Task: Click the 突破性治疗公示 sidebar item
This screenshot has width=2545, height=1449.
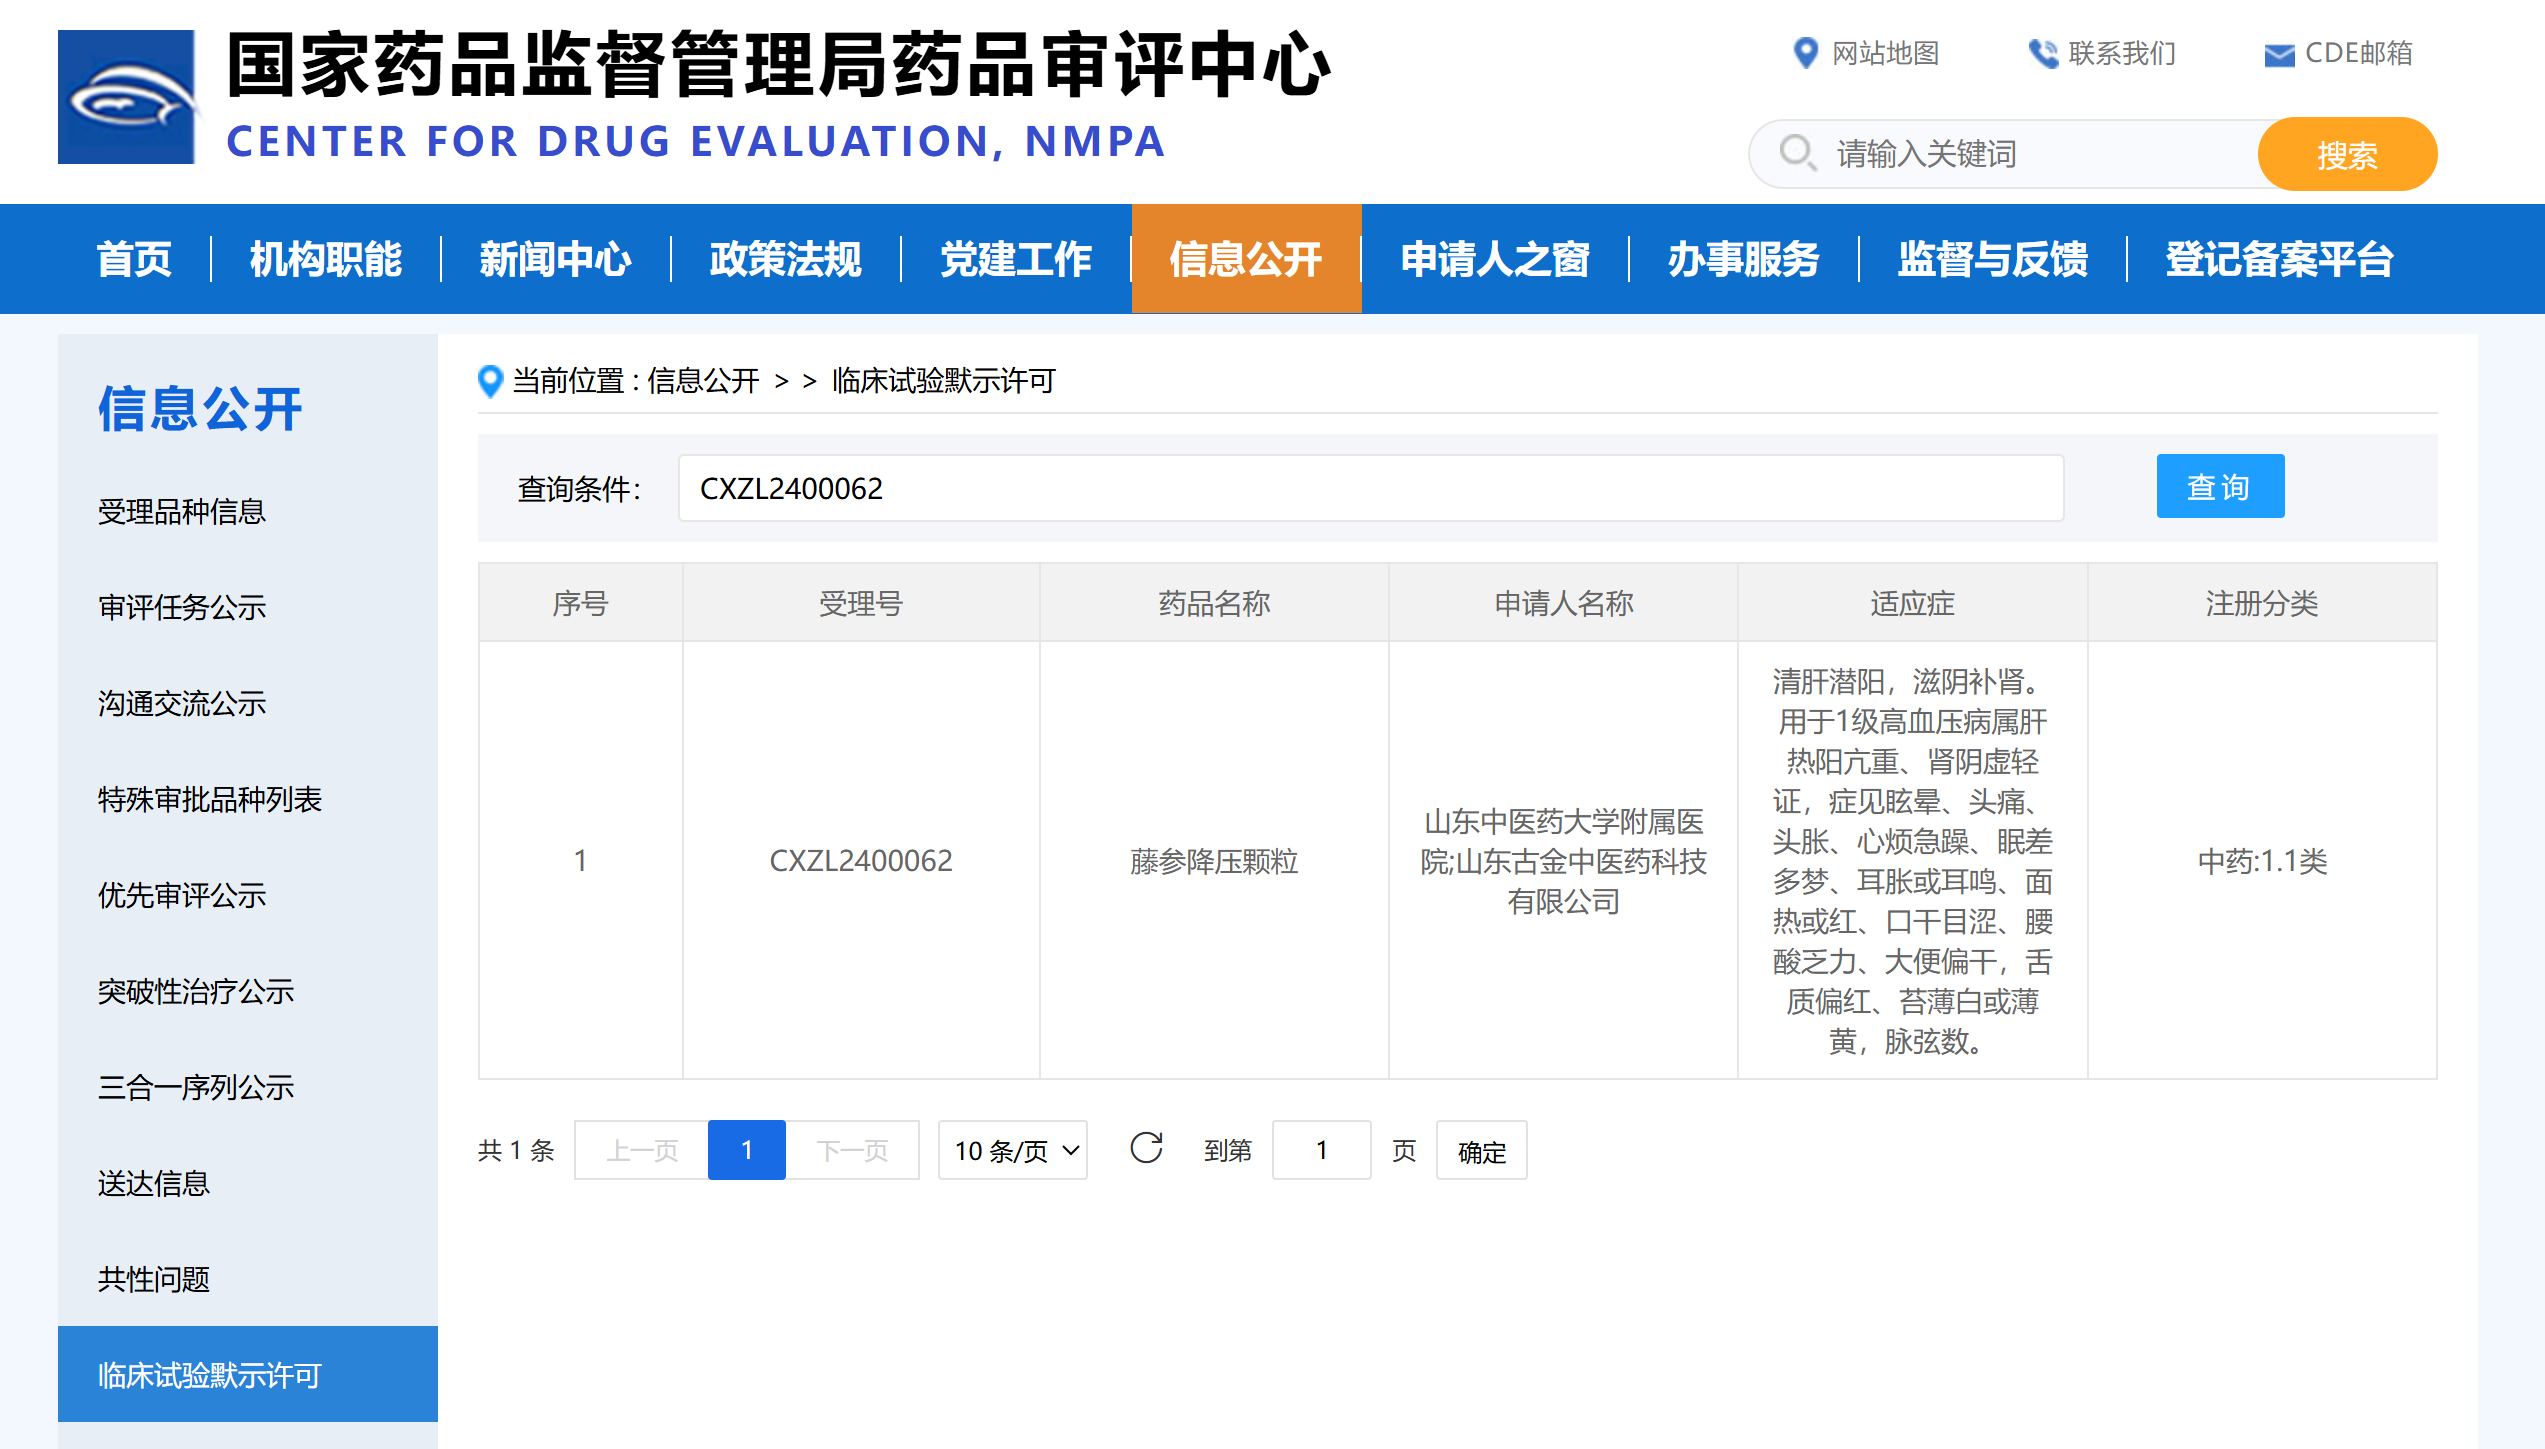Action: [x=196, y=991]
